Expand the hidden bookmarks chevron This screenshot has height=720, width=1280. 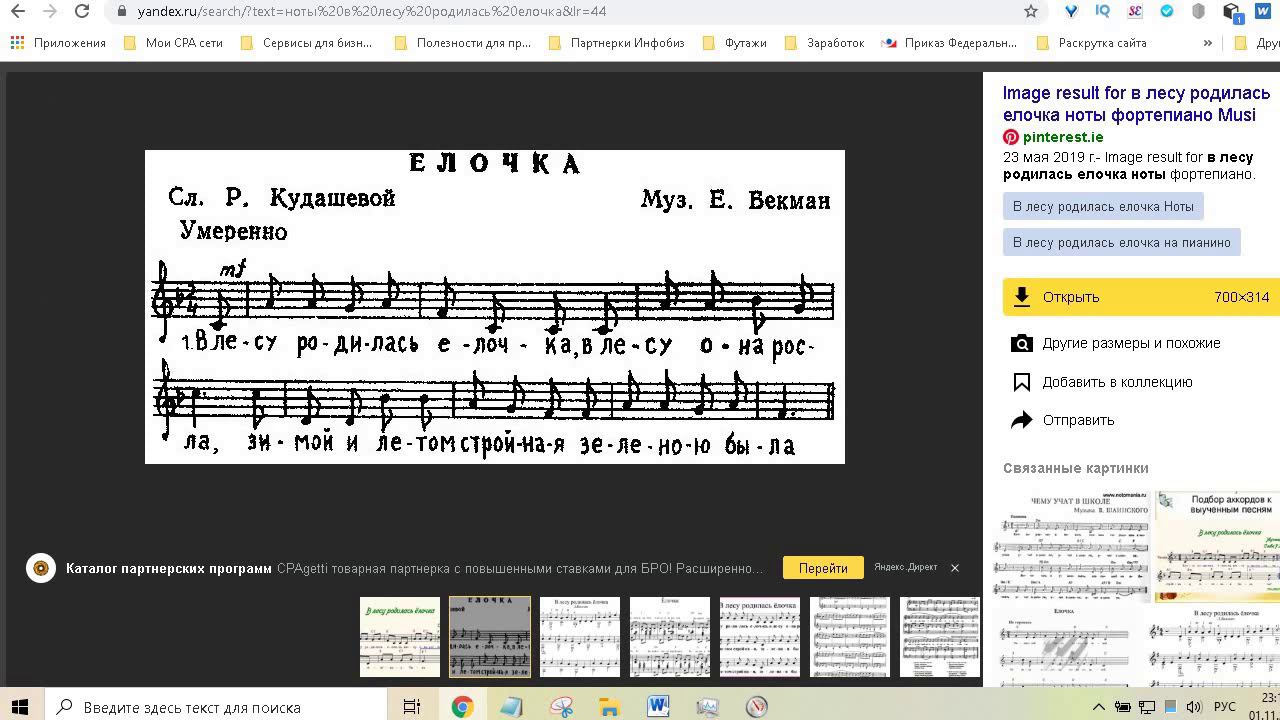click(x=1207, y=43)
